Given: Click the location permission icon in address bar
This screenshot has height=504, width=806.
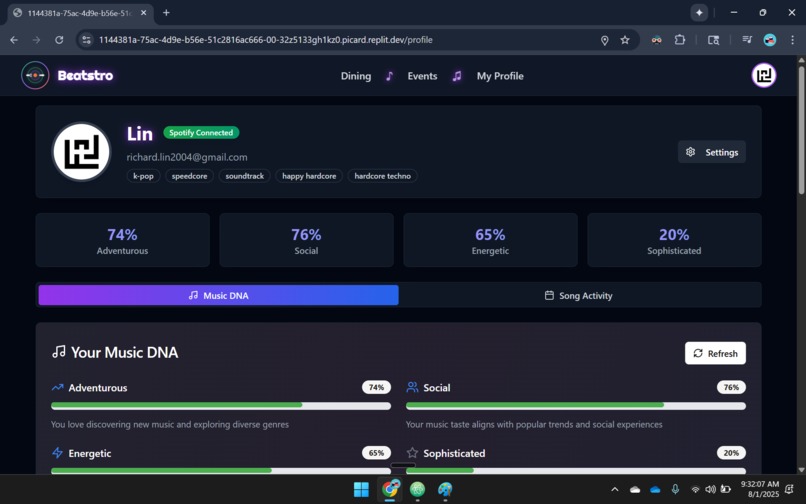Looking at the screenshot, I should tap(604, 40).
